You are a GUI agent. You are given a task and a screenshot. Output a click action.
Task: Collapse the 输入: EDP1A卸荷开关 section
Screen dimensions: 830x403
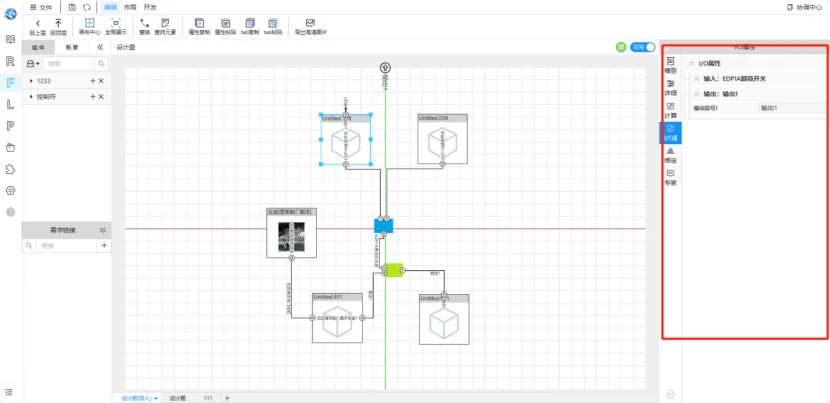click(x=697, y=79)
